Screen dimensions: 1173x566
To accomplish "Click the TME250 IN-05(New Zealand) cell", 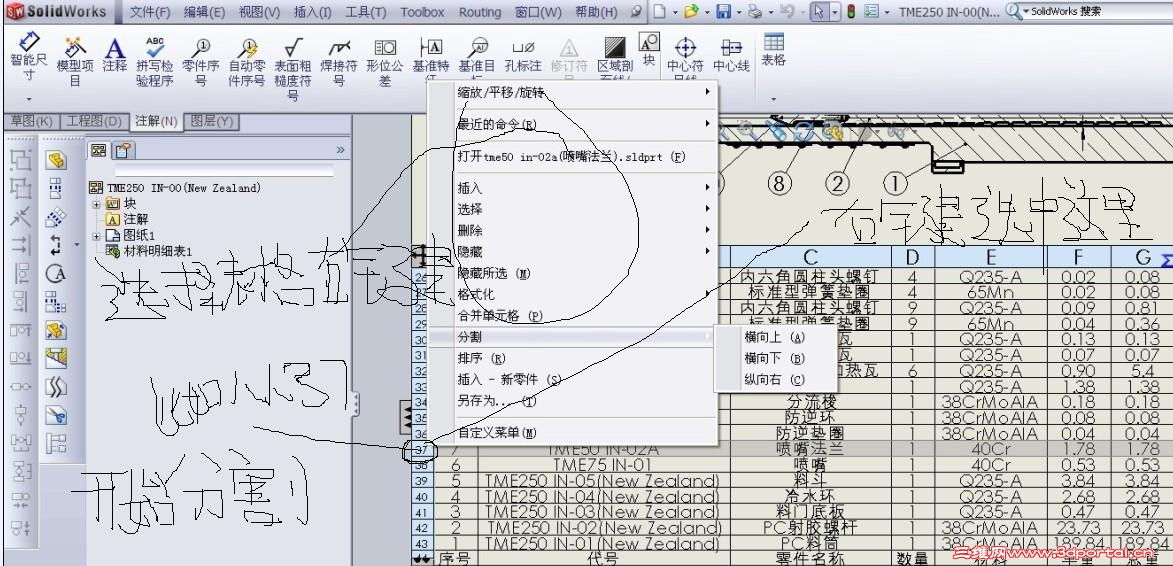I will (602, 480).
